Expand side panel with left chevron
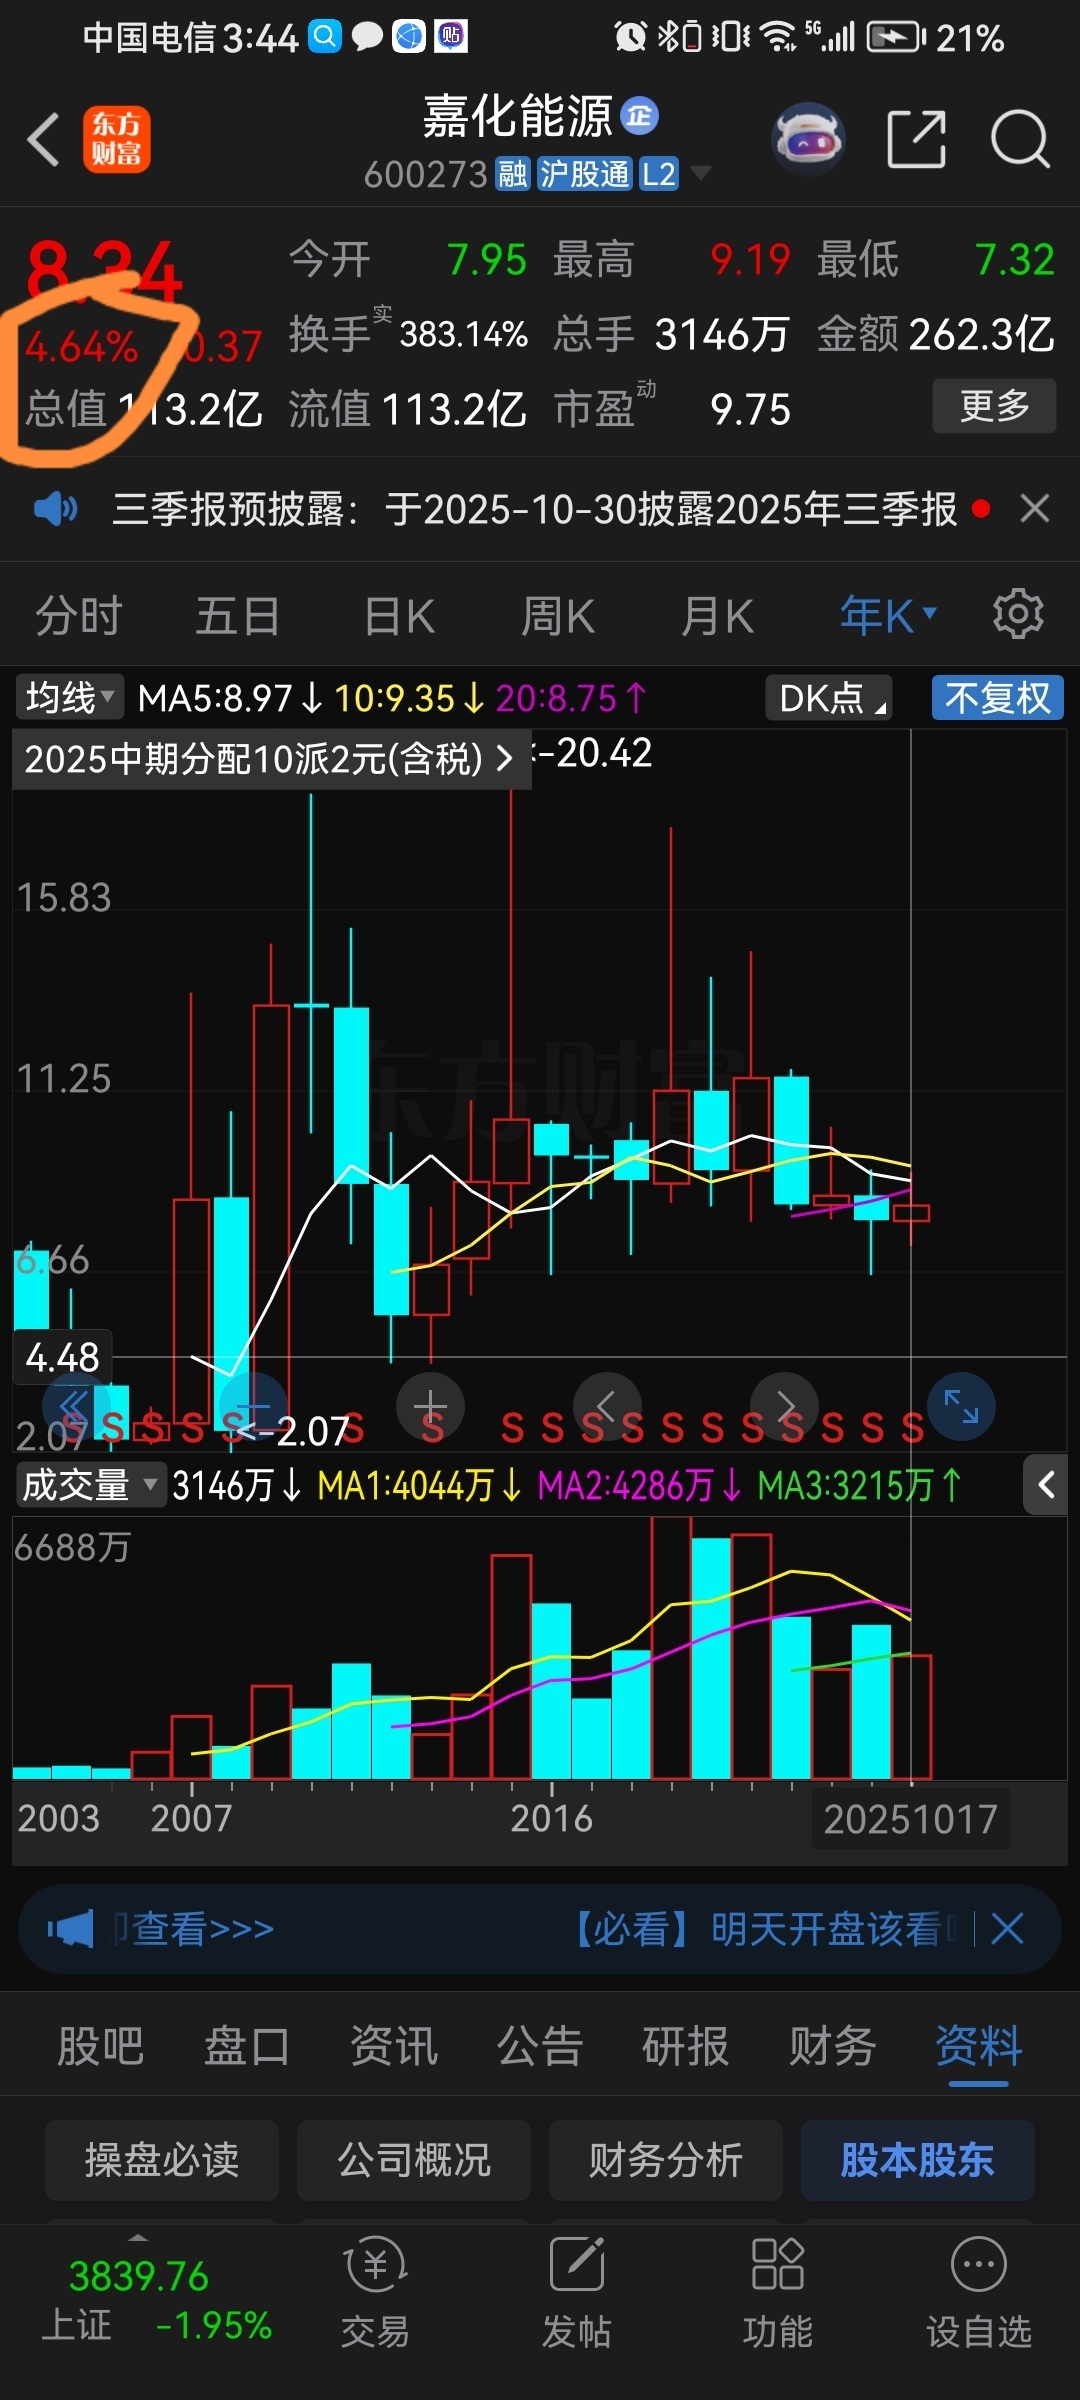The image size is (1080, 2400). [x=1046, y=1485]
